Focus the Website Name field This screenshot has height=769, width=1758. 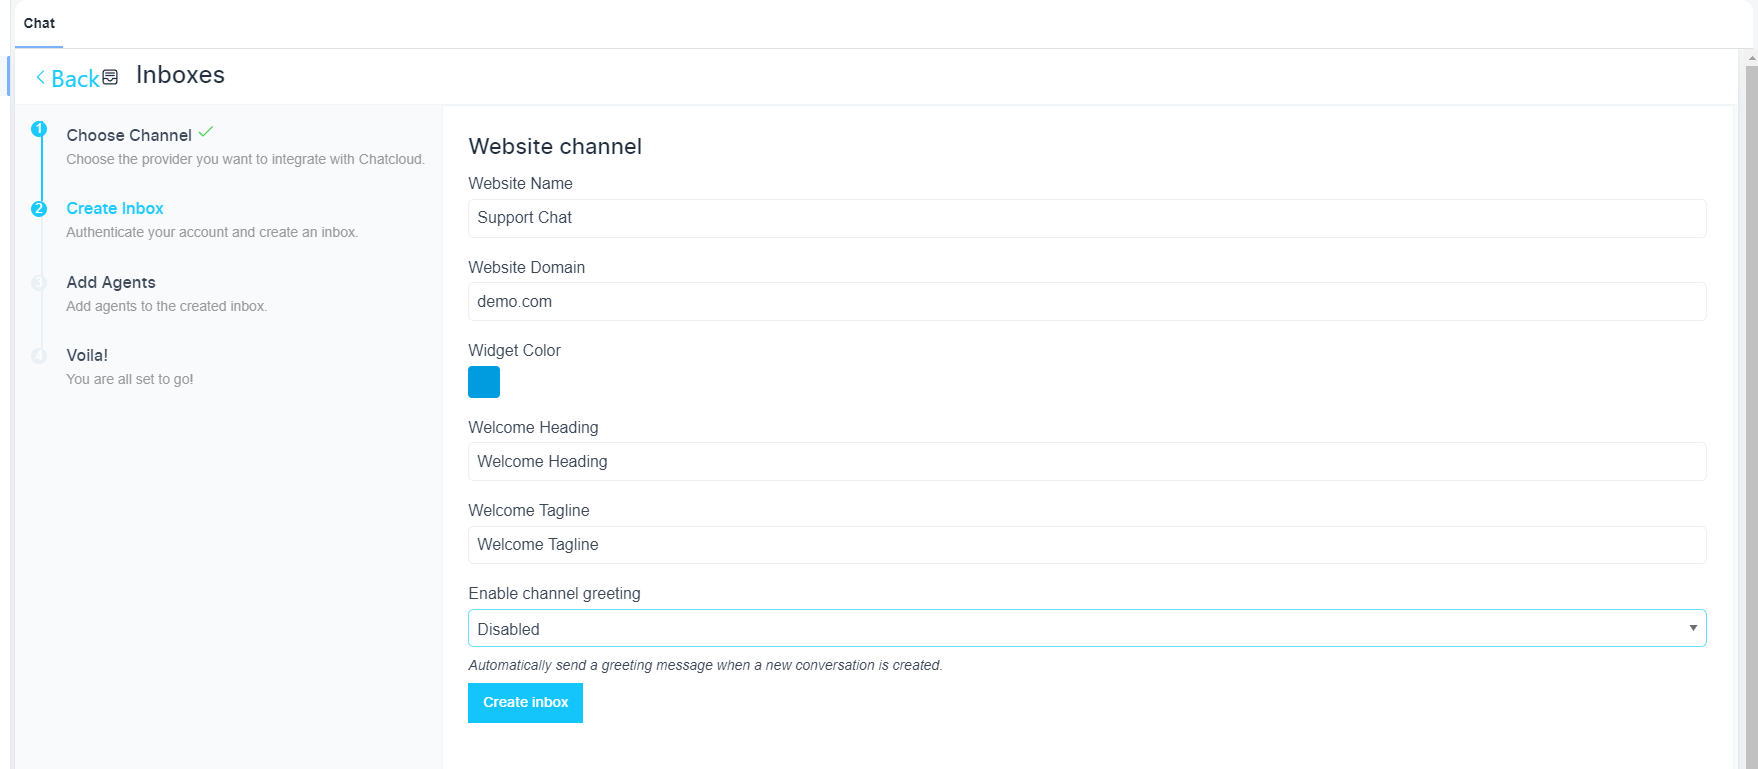point(1086,218)
